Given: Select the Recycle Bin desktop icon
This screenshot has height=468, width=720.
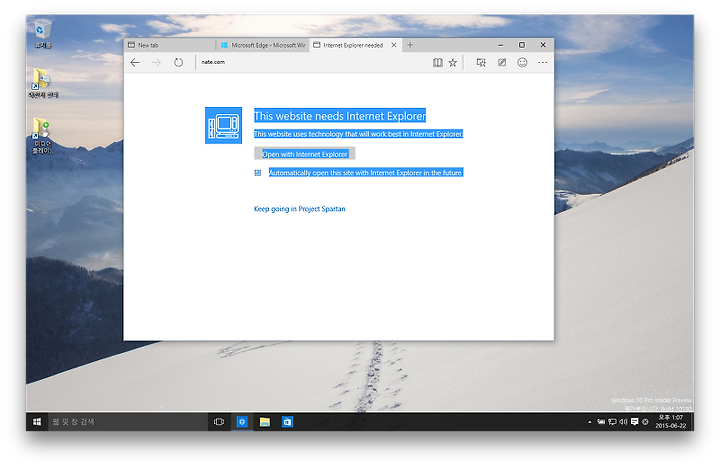Looking at the screenshot, I should 42,34.
